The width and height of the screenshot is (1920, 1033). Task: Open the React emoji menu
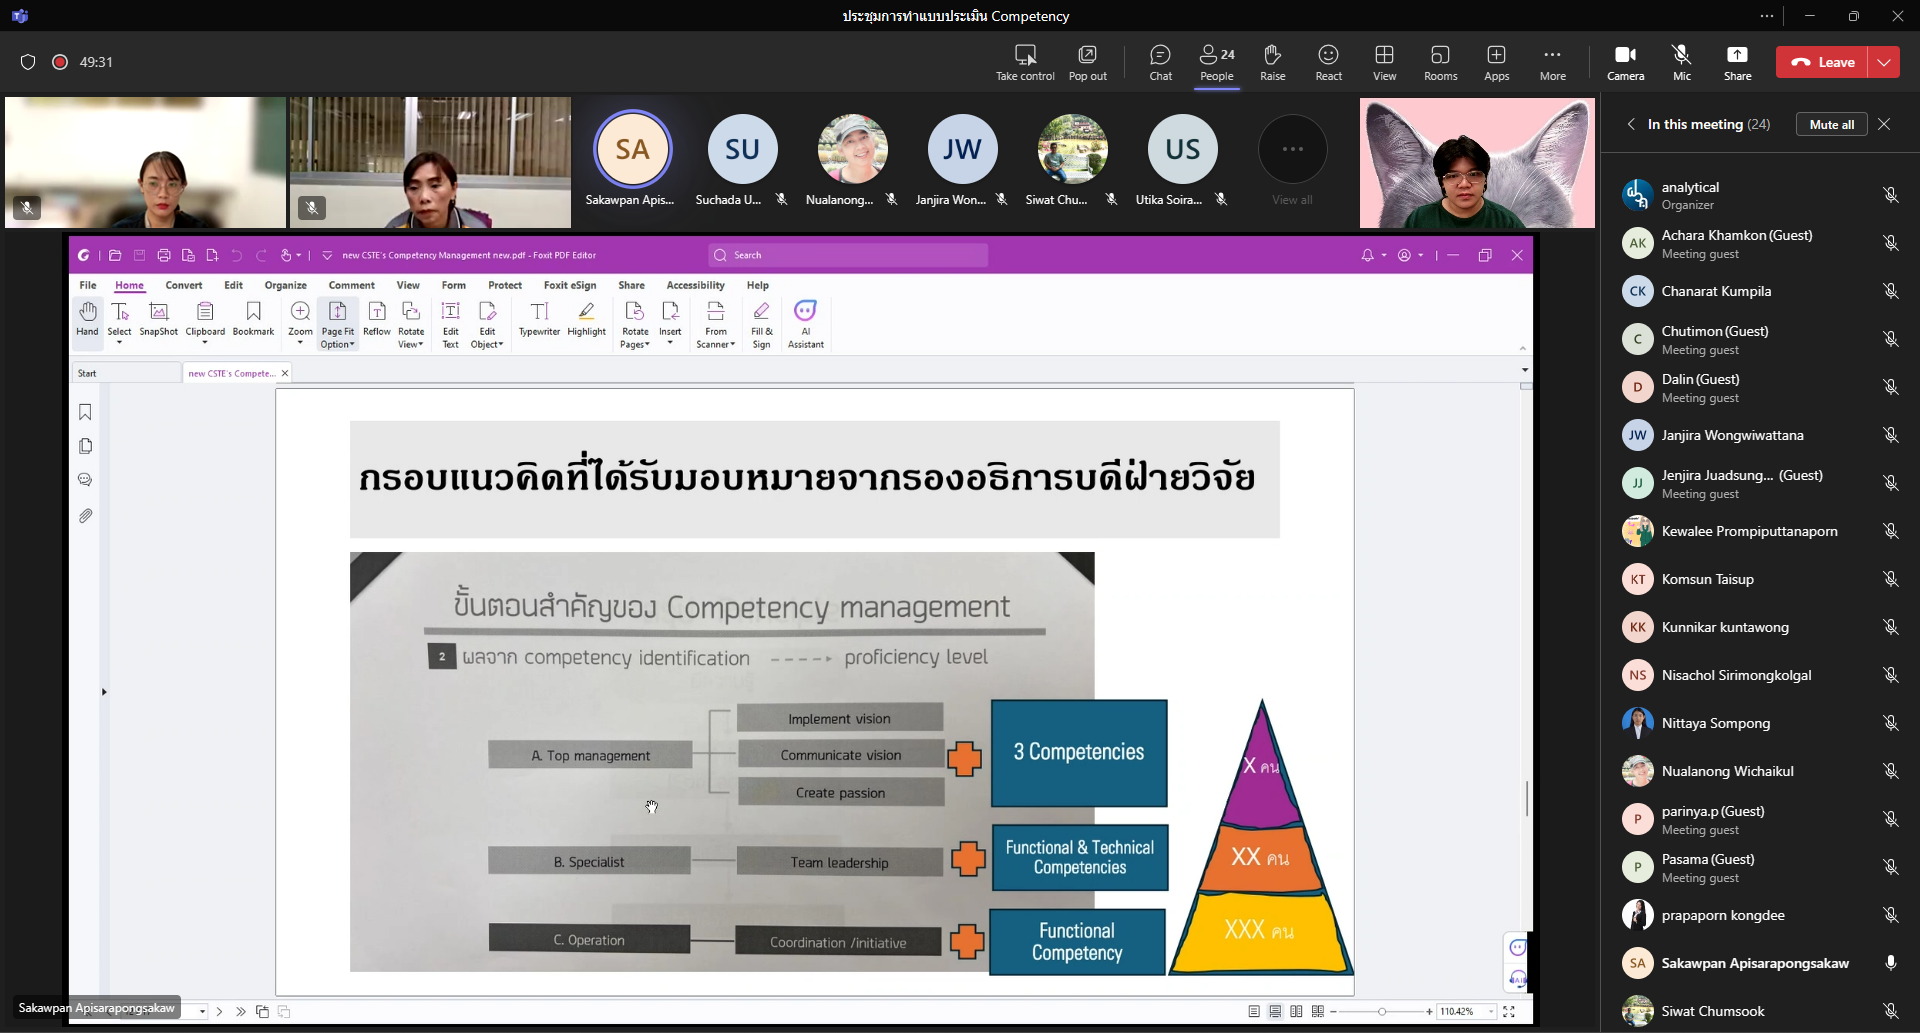1328,62
